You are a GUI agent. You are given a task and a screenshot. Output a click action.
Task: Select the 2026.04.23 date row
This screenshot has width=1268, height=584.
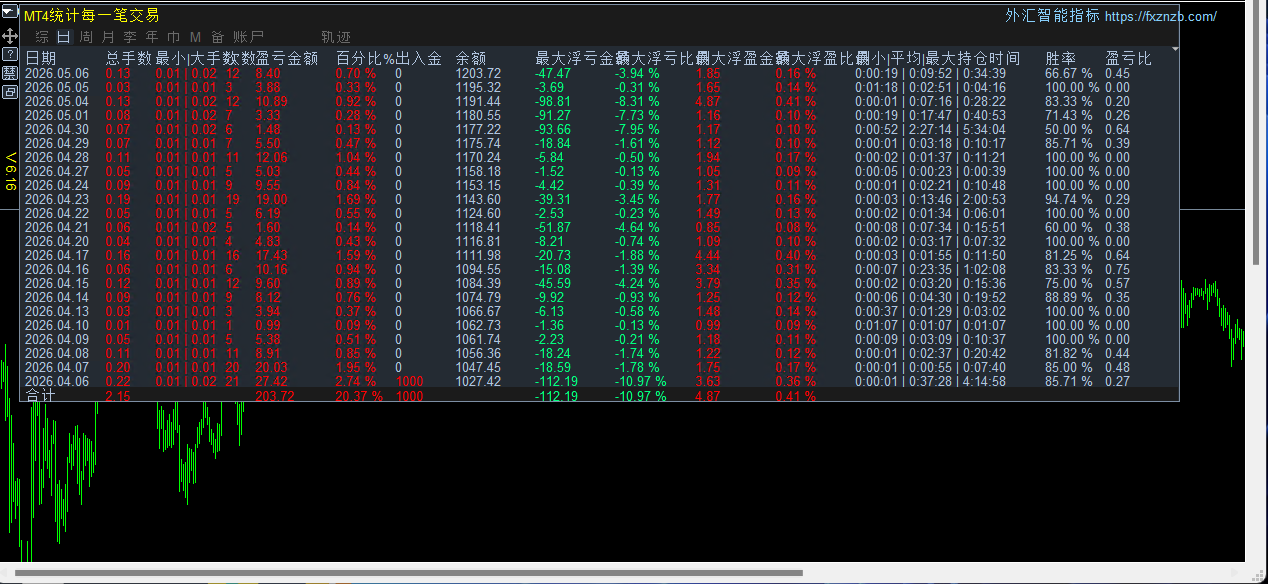tap(56, 199)
